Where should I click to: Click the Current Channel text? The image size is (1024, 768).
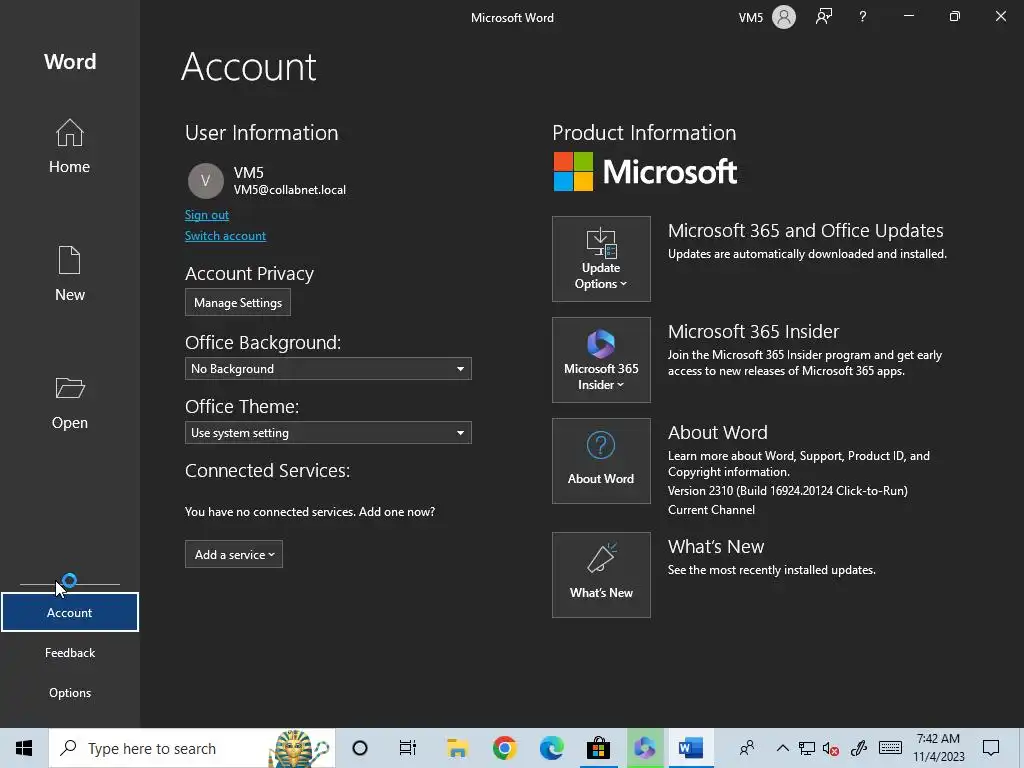point(711,509)
